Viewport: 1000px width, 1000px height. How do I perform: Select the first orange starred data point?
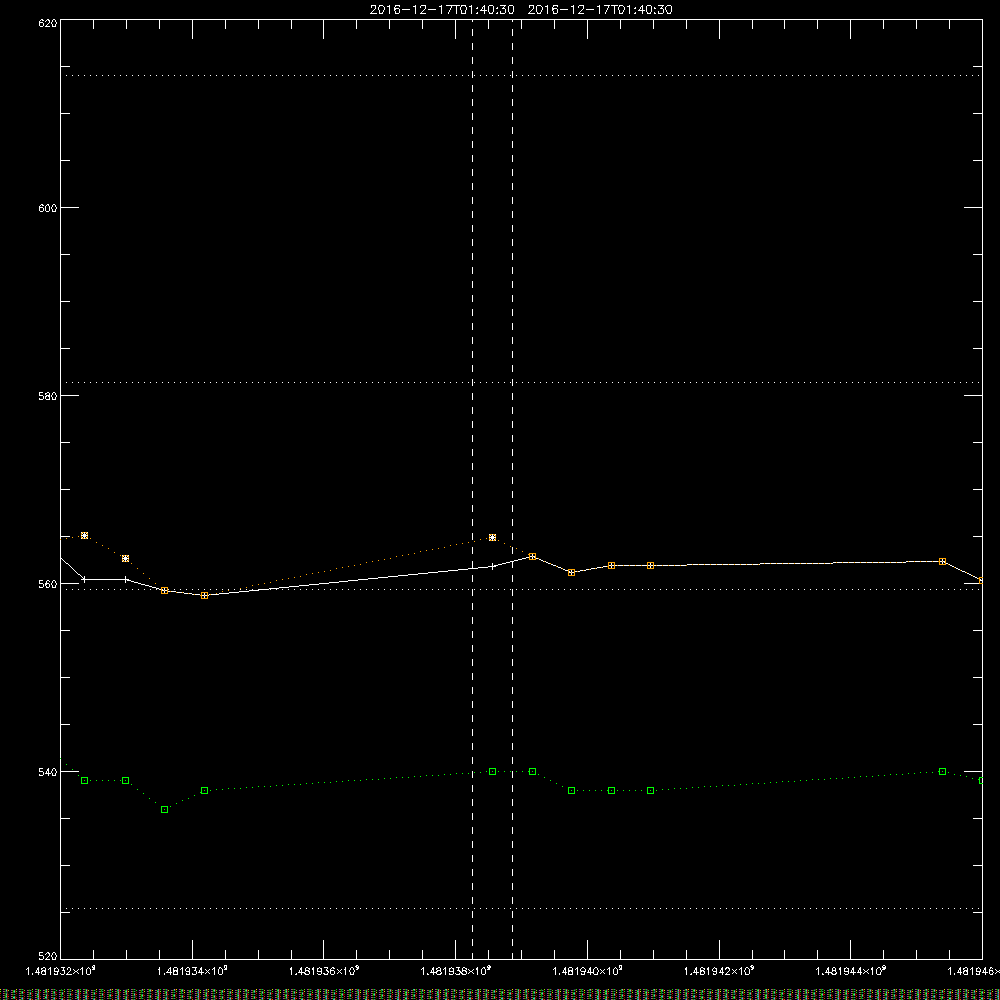84,536
